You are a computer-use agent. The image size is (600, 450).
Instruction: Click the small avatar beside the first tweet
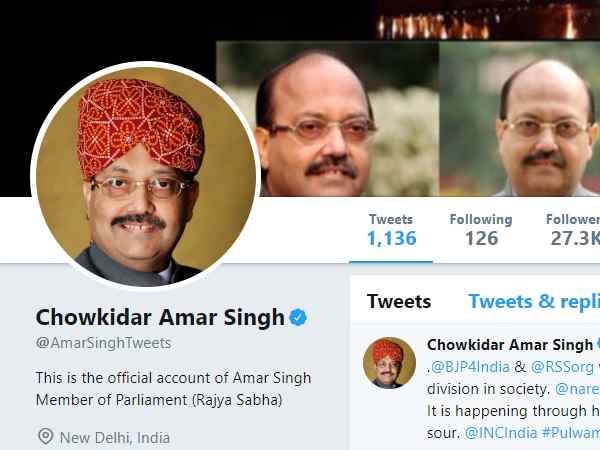coord(389,363)
